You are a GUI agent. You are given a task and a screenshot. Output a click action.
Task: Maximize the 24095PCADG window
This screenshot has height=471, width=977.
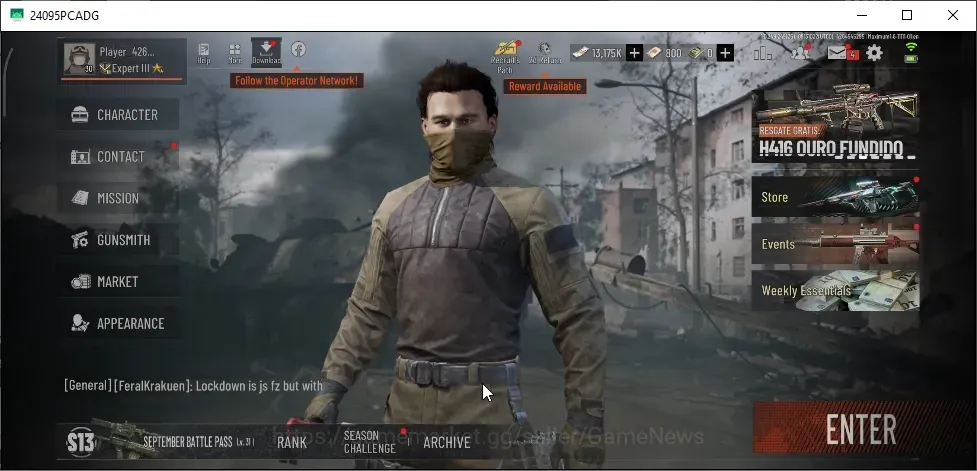coord(907,15)
